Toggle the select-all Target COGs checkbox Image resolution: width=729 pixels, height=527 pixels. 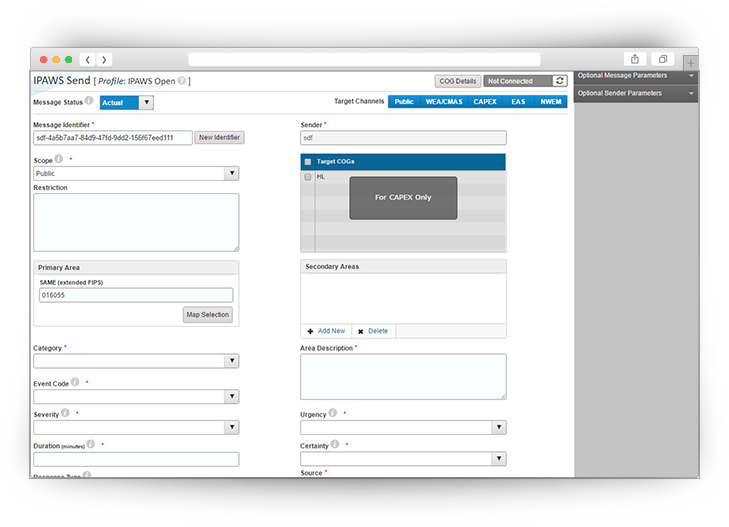(307, 162)
